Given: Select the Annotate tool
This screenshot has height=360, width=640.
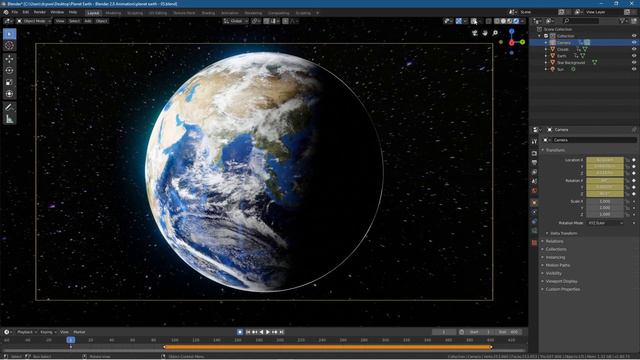Looking at the screenshot, I should point(9,107).
